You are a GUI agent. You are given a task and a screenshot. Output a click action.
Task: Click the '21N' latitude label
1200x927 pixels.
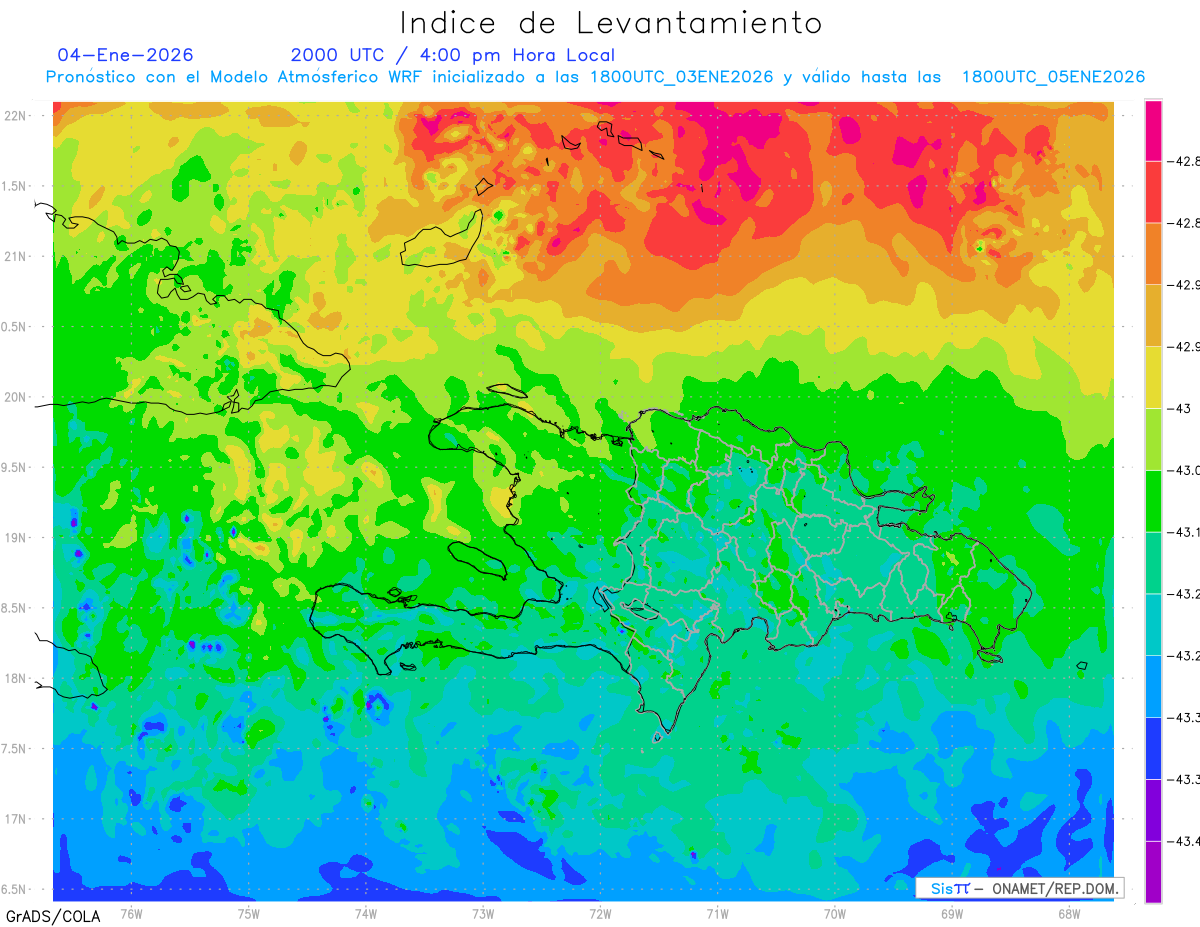[15, 257]
